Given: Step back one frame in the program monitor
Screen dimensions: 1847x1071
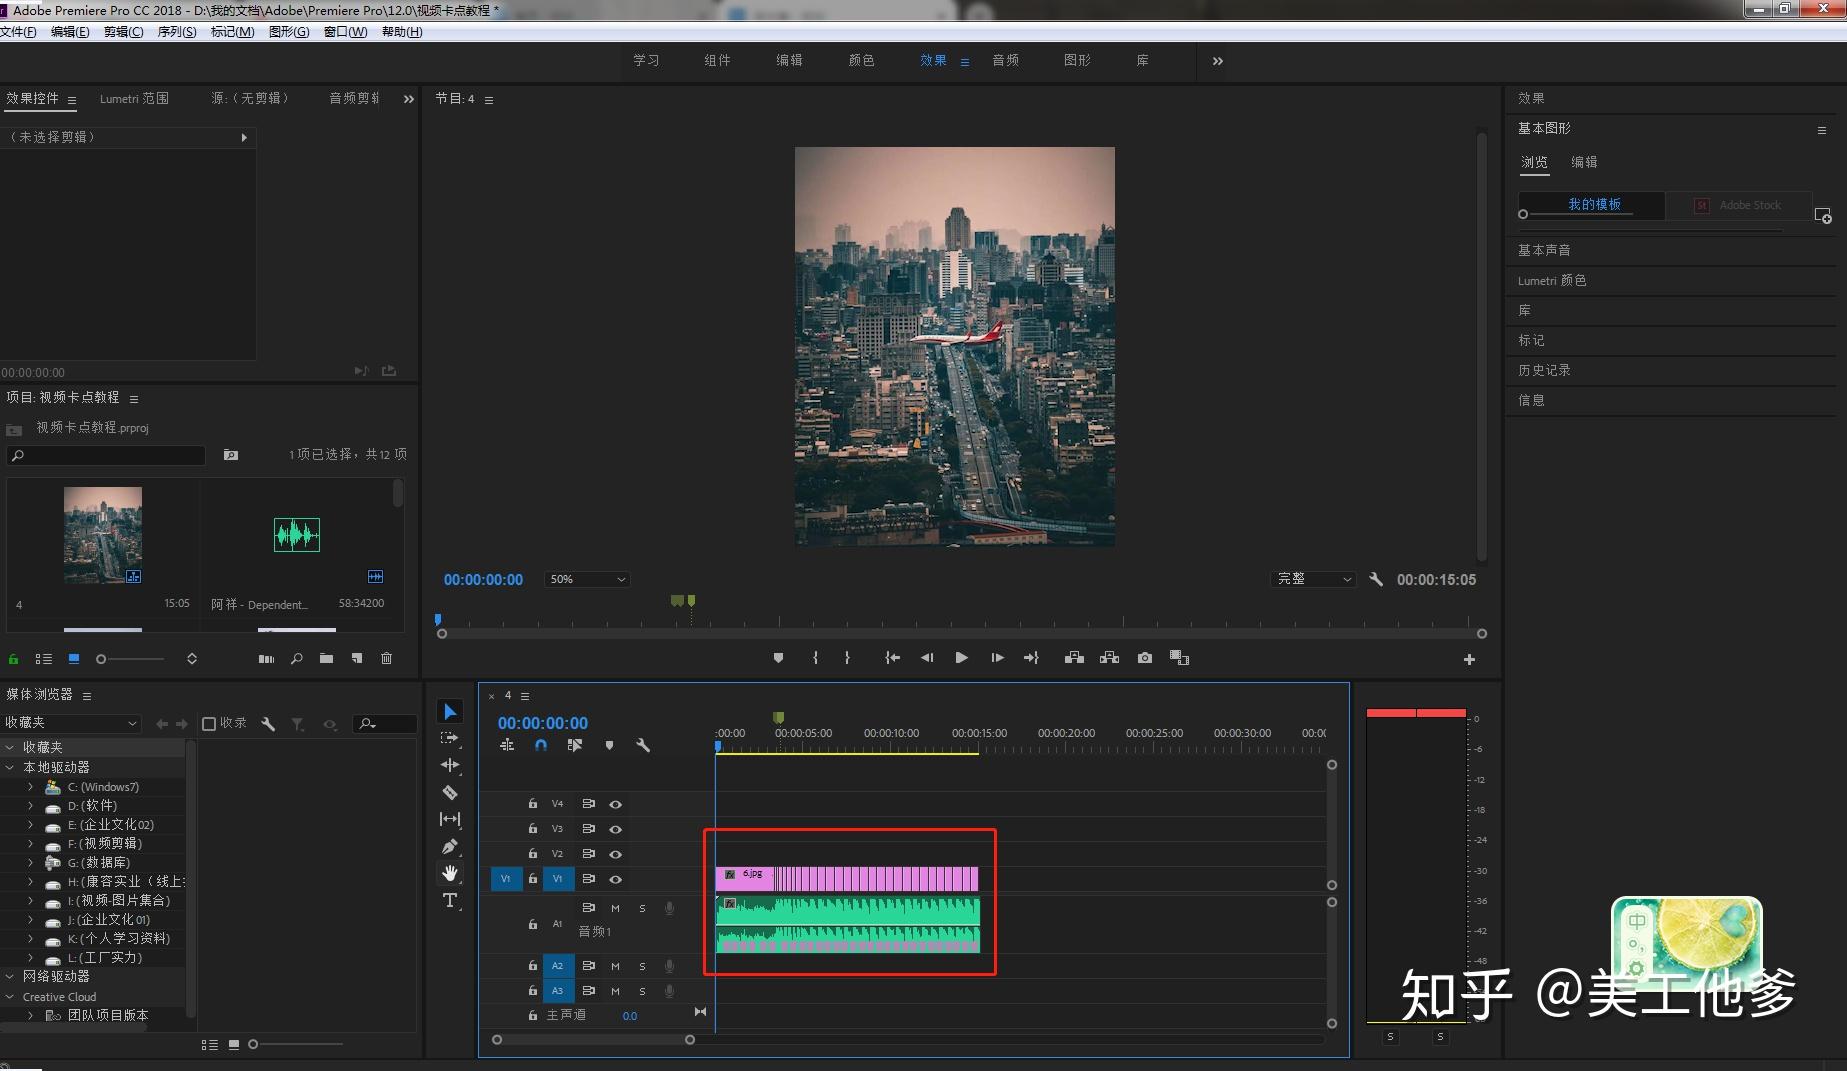Looking at the screenshot, I should coord(927,658).
